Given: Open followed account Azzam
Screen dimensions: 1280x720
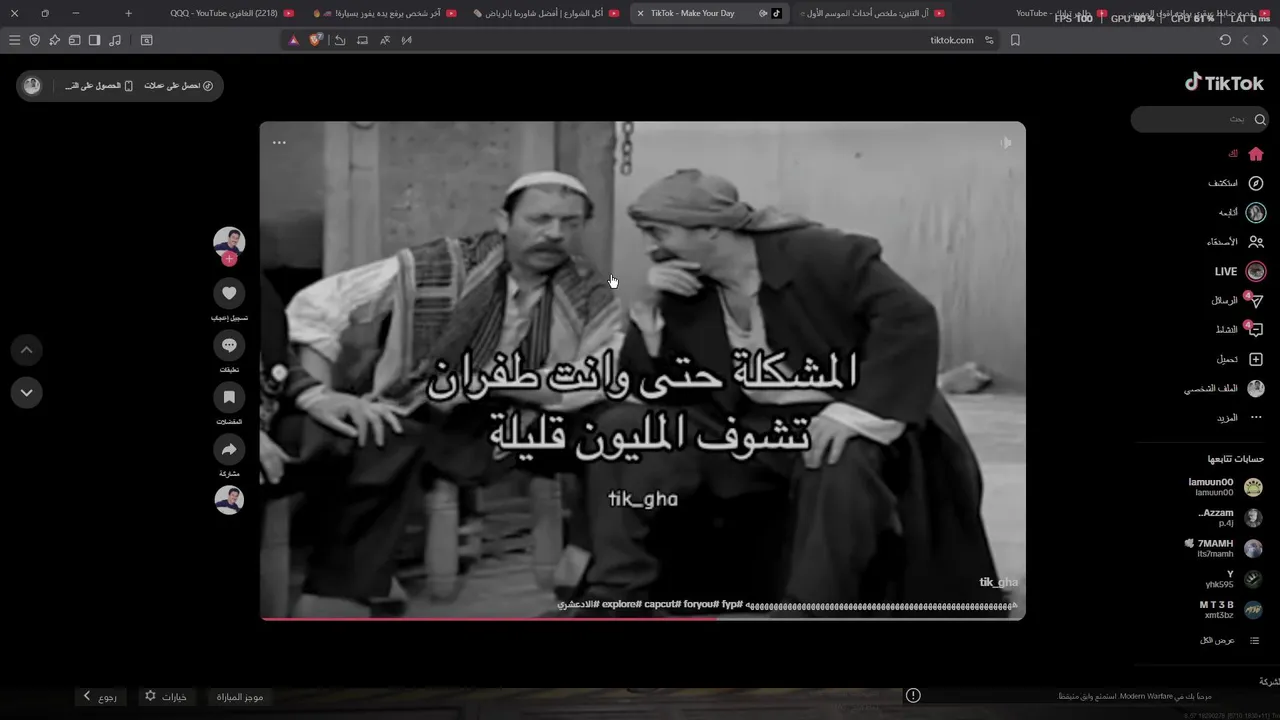Looking at the screenshot, I should [x=1230, y=518].
